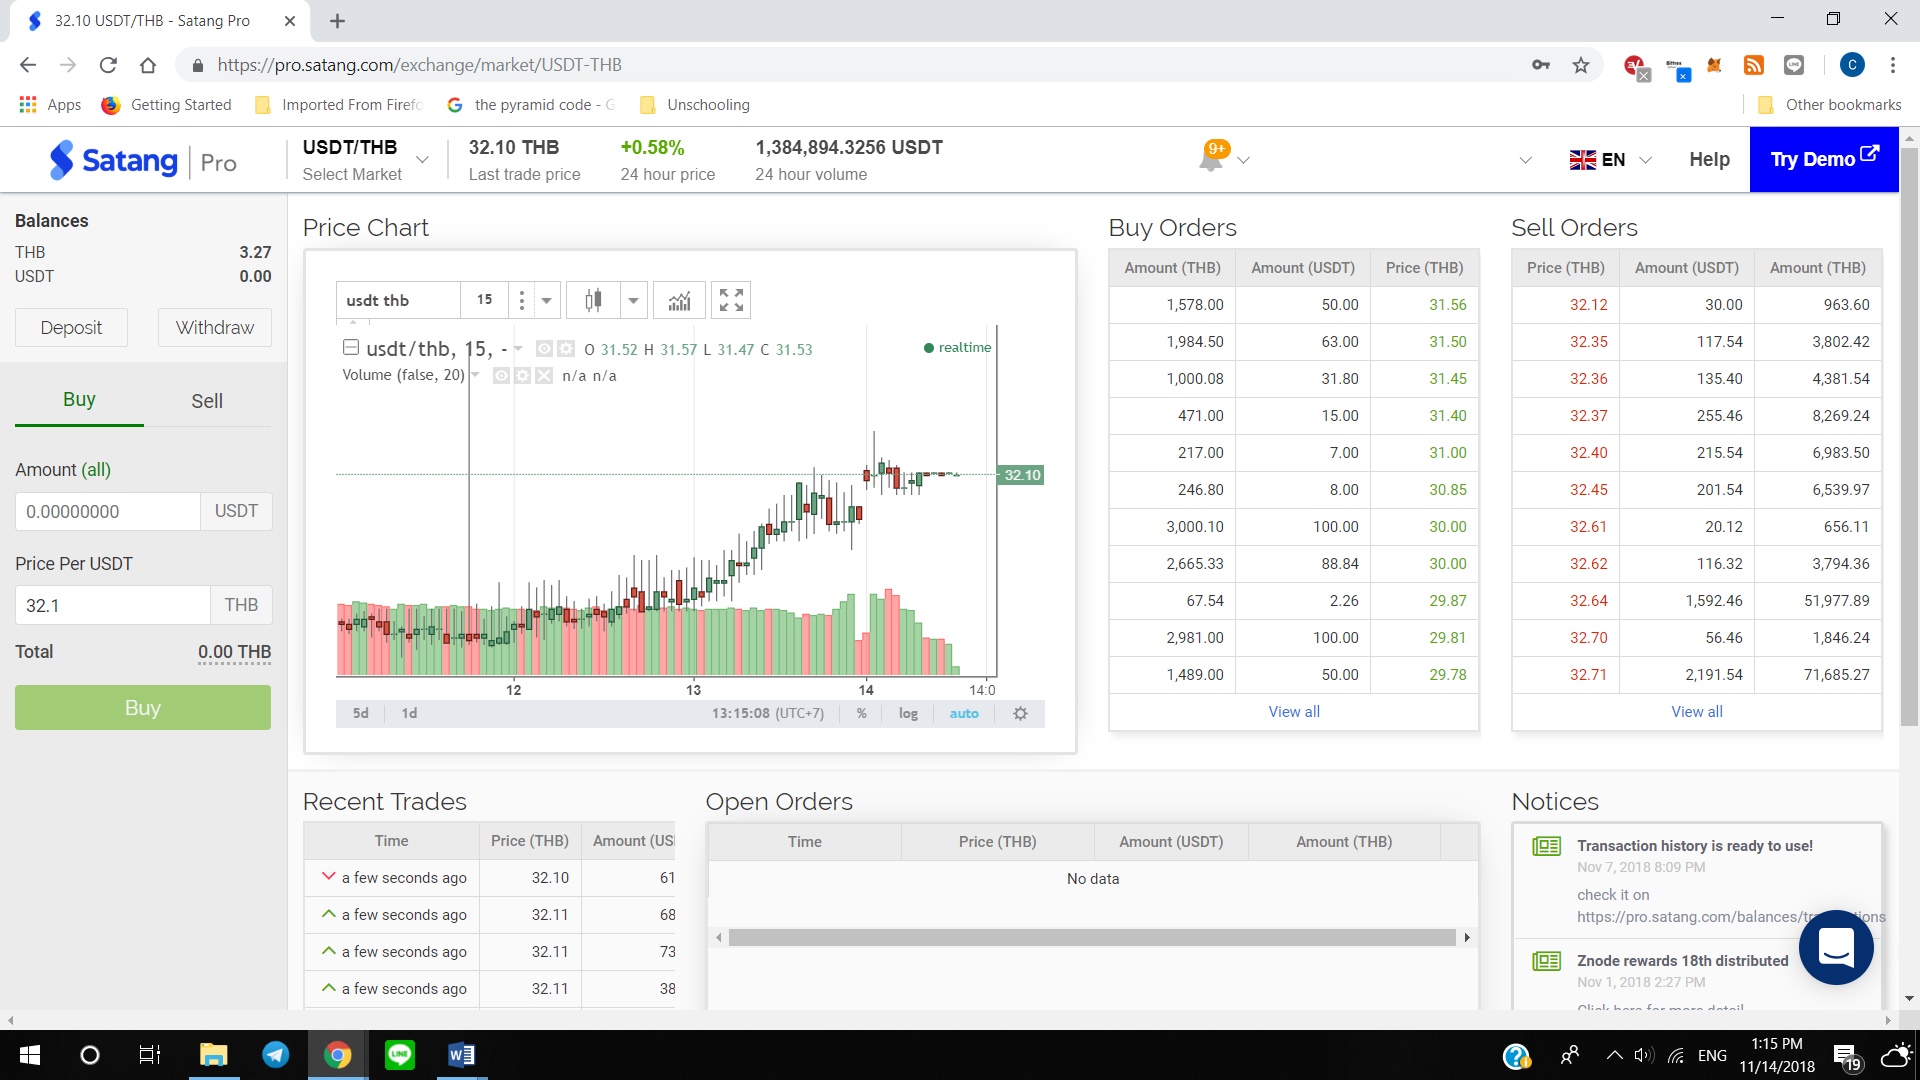Collapse usdt/thb chart legend
The height and width of the screenshot is (1080, 1920).
351,348
